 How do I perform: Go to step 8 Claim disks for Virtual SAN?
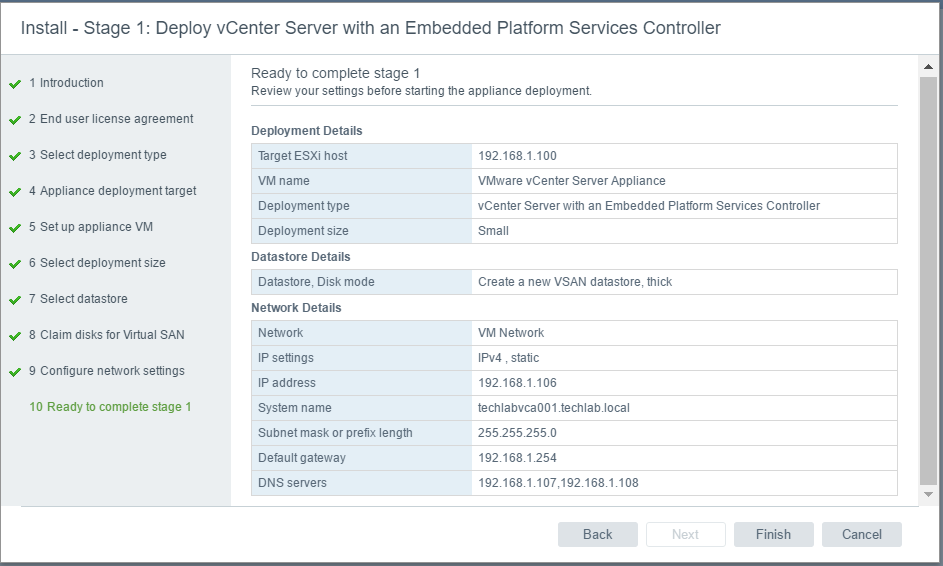pos(106,335)
